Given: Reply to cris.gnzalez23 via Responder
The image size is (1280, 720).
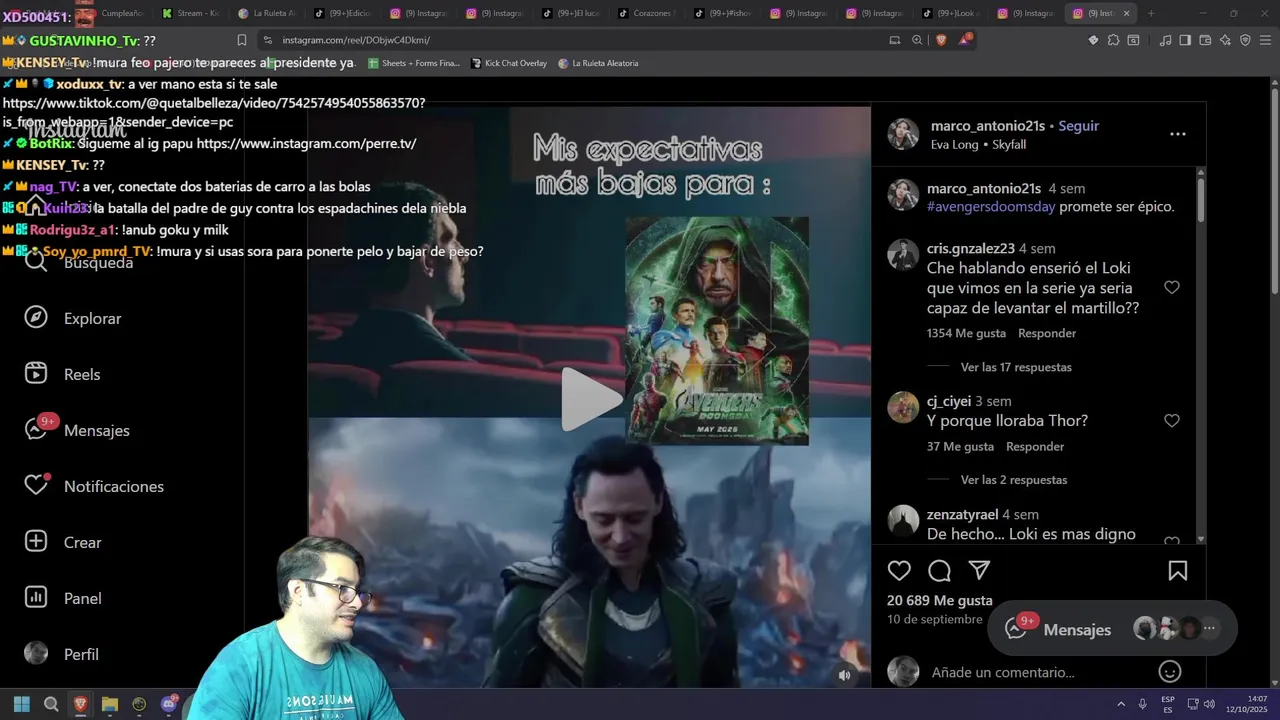Looking at the screenshot, I should [x=1047, y=333].
